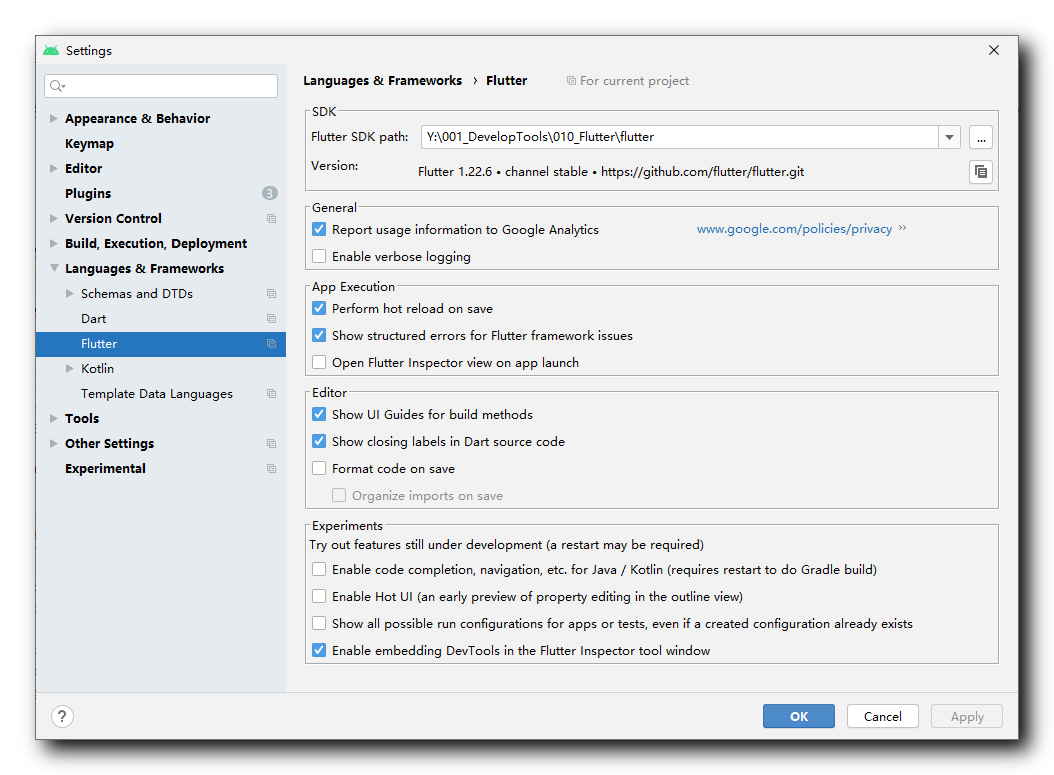Open the Flutter SDK path dropdown
Screen dimensions: 1054x775
click(x=948, y=137)
